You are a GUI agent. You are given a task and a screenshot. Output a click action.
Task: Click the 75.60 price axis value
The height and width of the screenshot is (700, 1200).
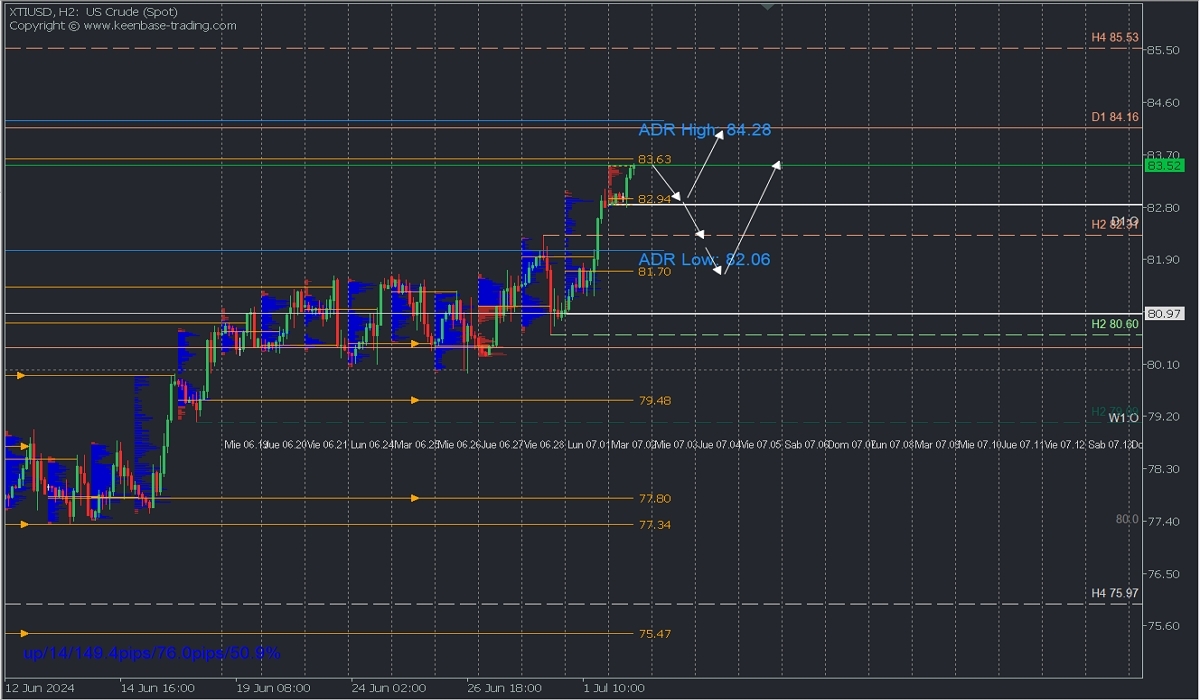click(x=1165, y=626)
